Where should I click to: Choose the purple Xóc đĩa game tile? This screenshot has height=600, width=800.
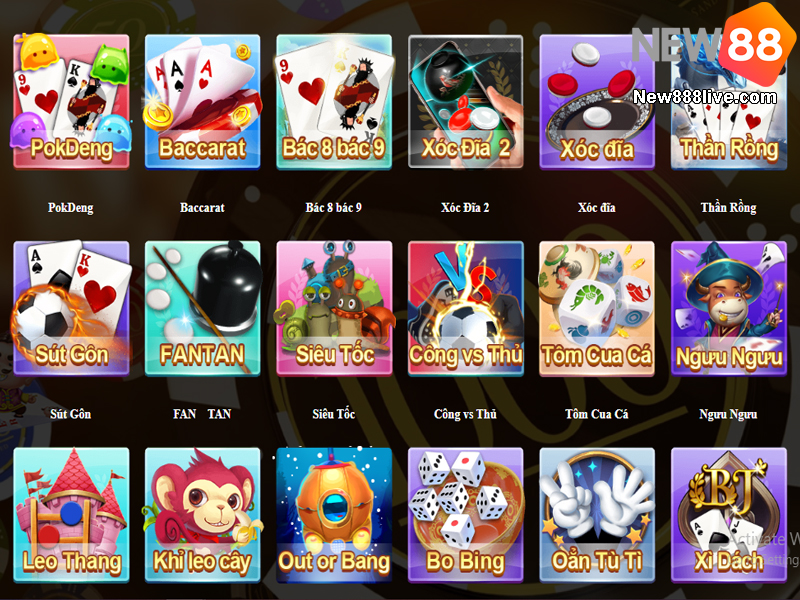(x=597, y=101)
